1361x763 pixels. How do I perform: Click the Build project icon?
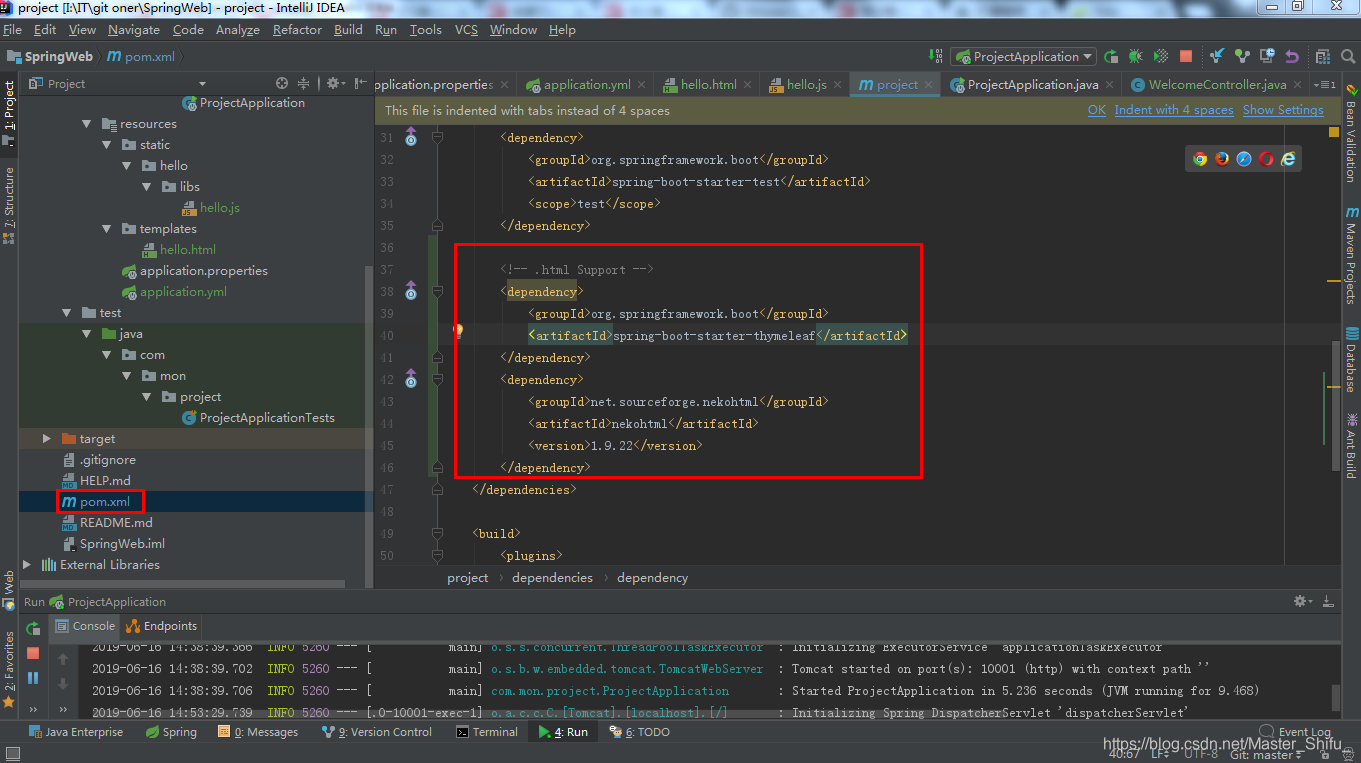(x=936, y=57)
